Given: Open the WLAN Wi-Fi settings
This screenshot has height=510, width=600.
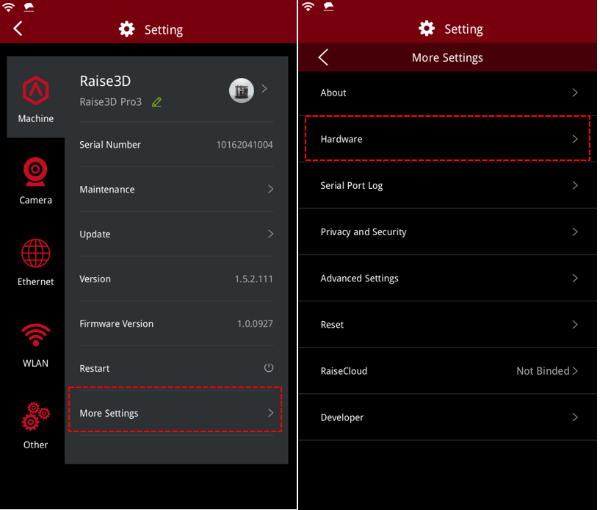Looking at the screenshot, I should tap(36, 335).
